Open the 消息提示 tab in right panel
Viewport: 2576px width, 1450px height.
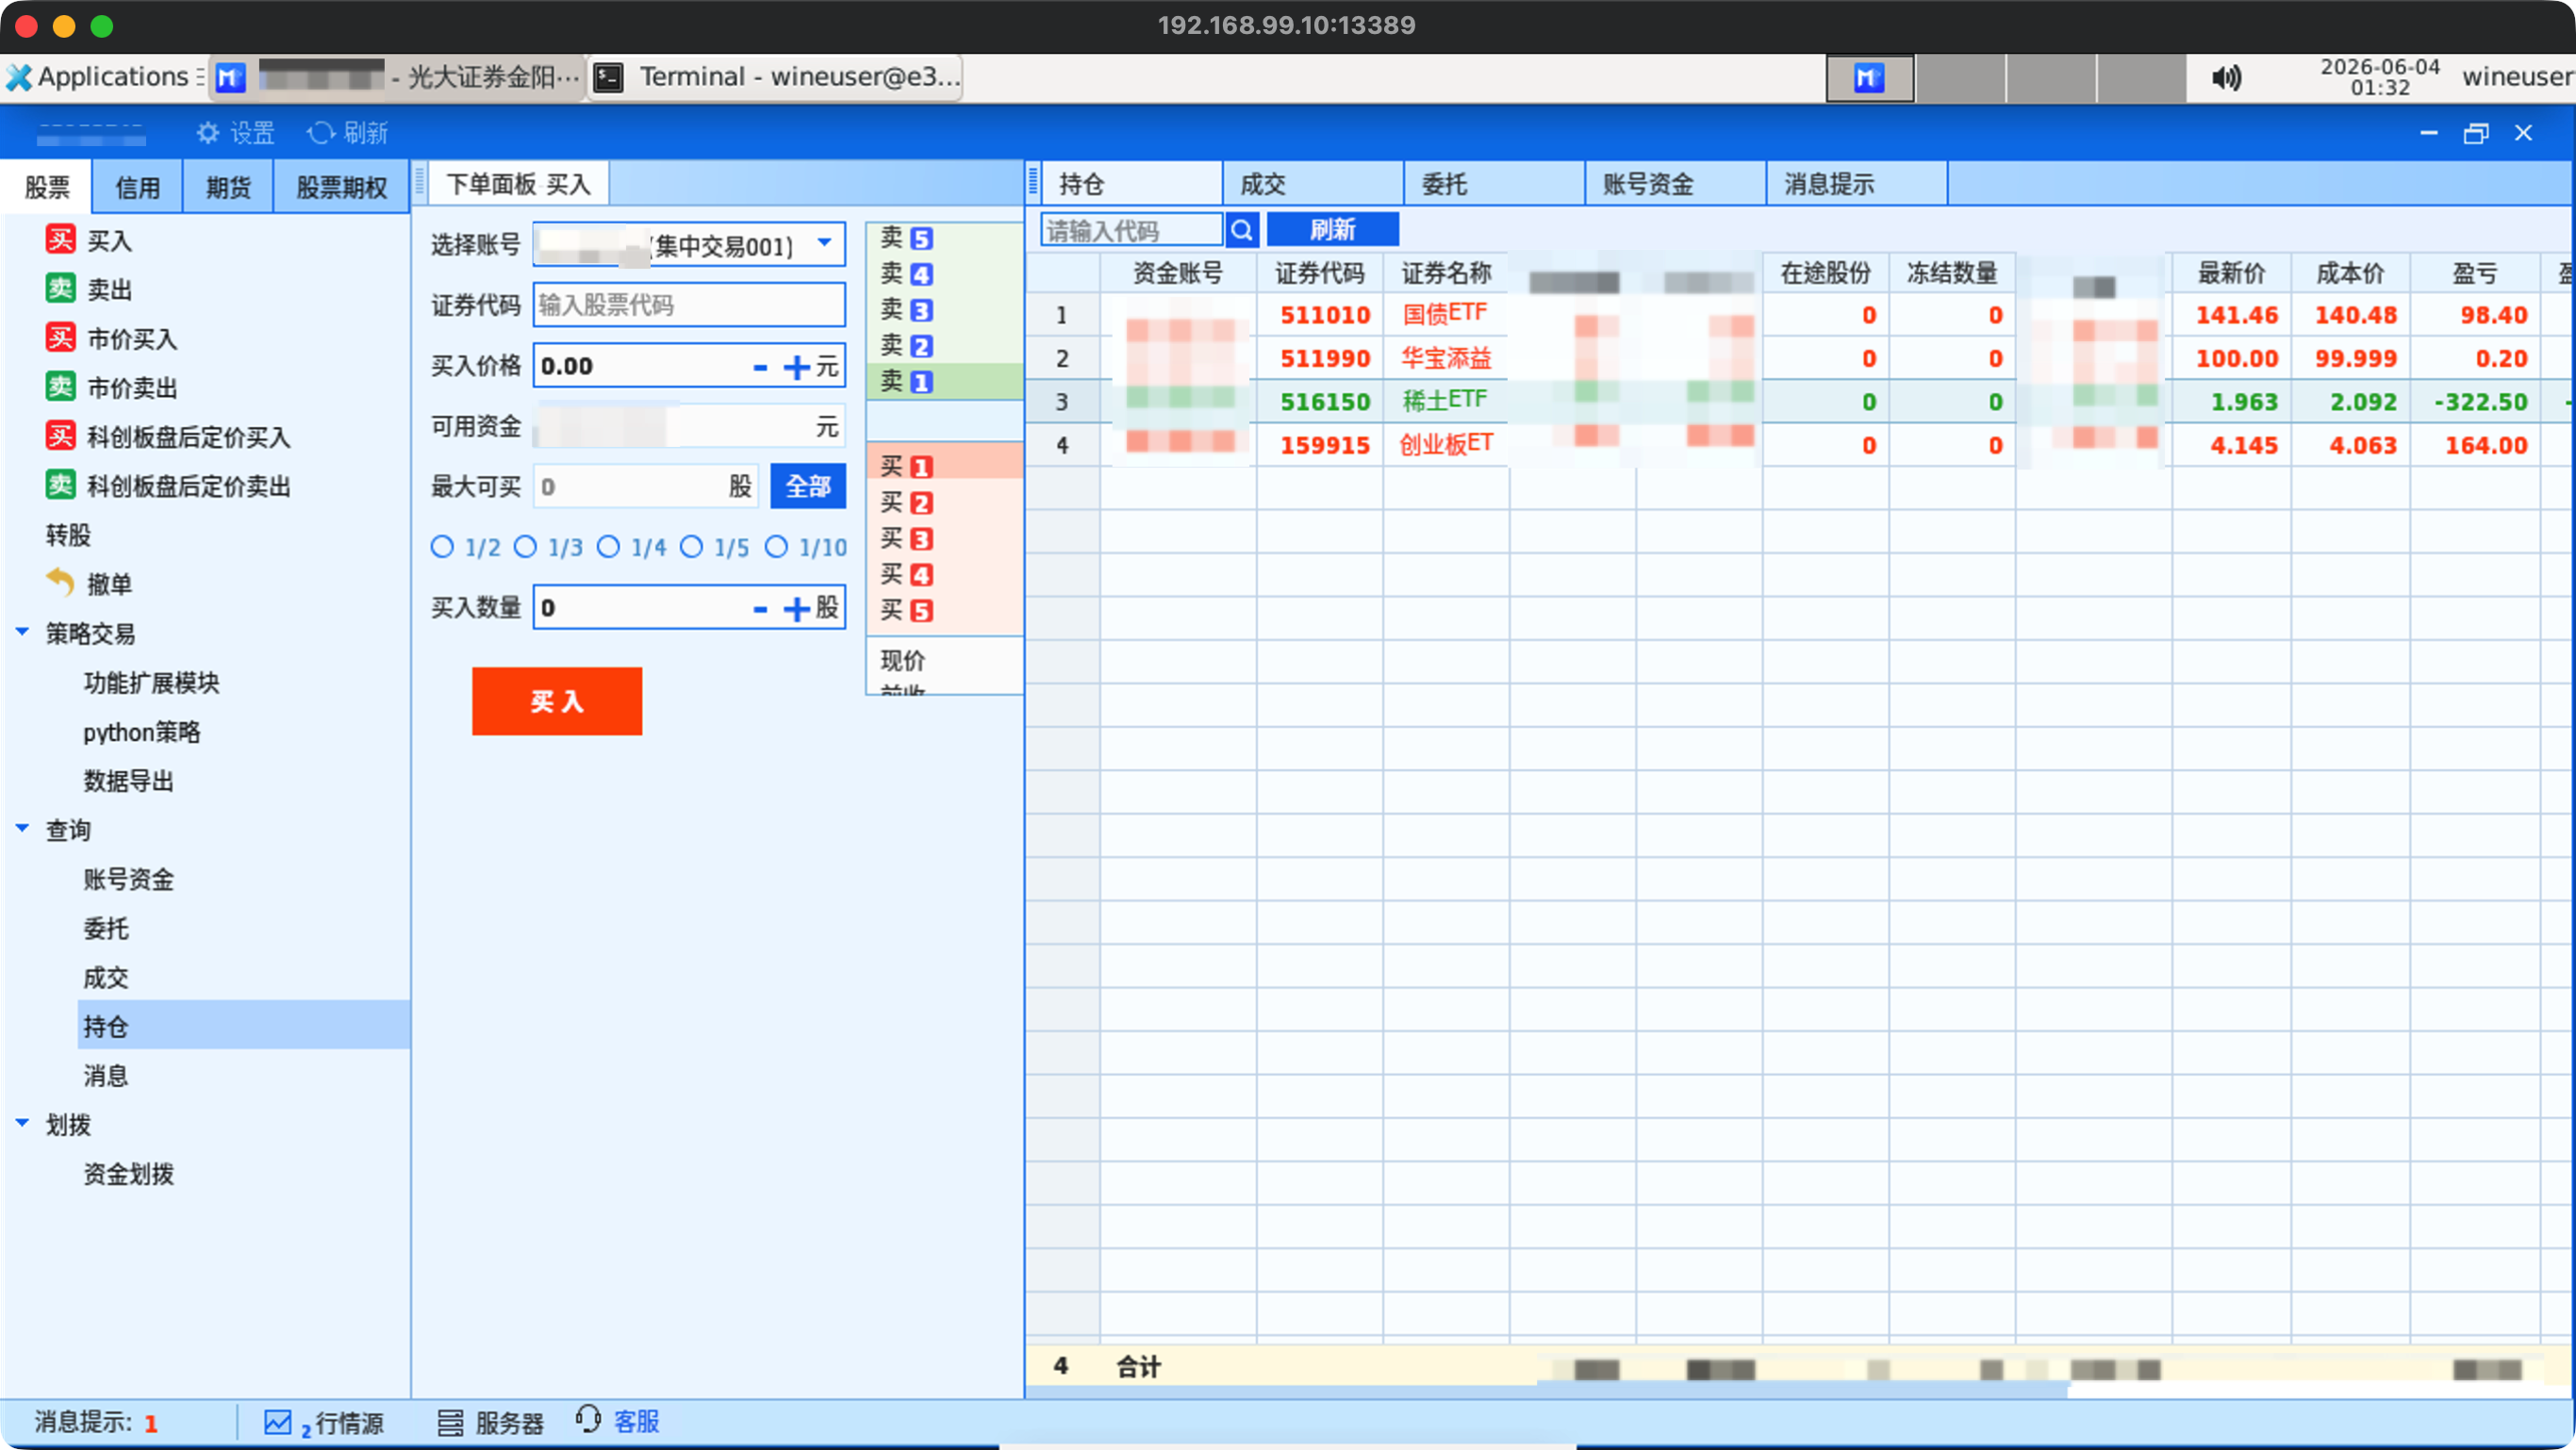(x=1856, y=184)
